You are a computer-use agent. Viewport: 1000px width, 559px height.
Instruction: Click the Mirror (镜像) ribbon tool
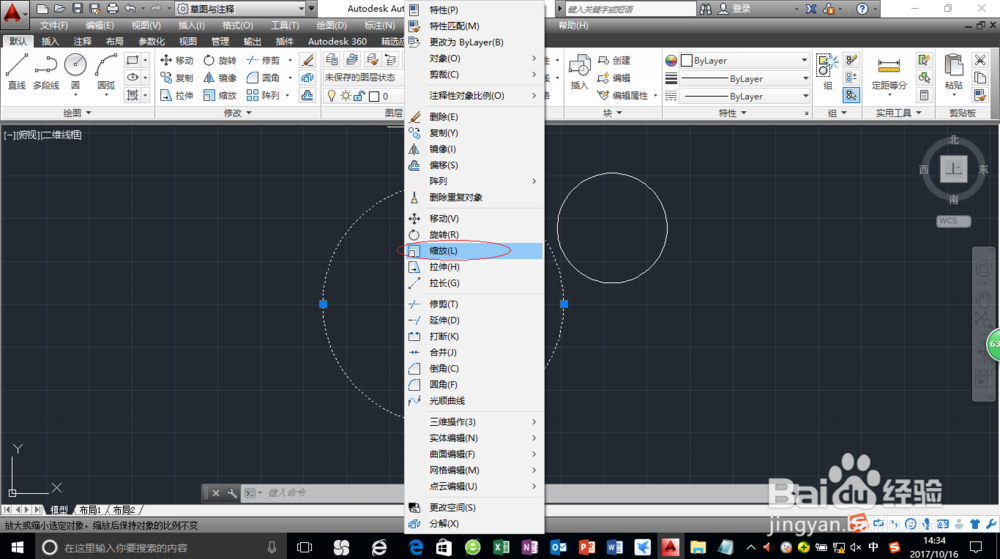click(x=220, y=78)
